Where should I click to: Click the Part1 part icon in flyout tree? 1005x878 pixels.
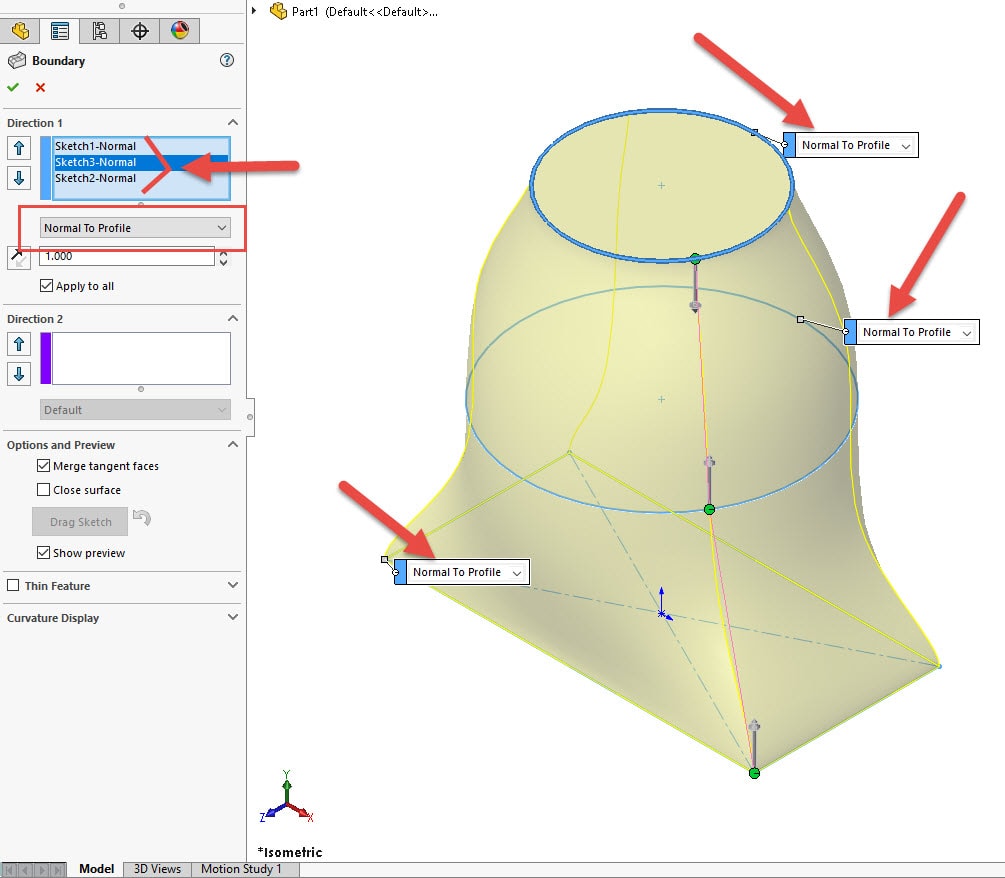[x=278, y=11]
